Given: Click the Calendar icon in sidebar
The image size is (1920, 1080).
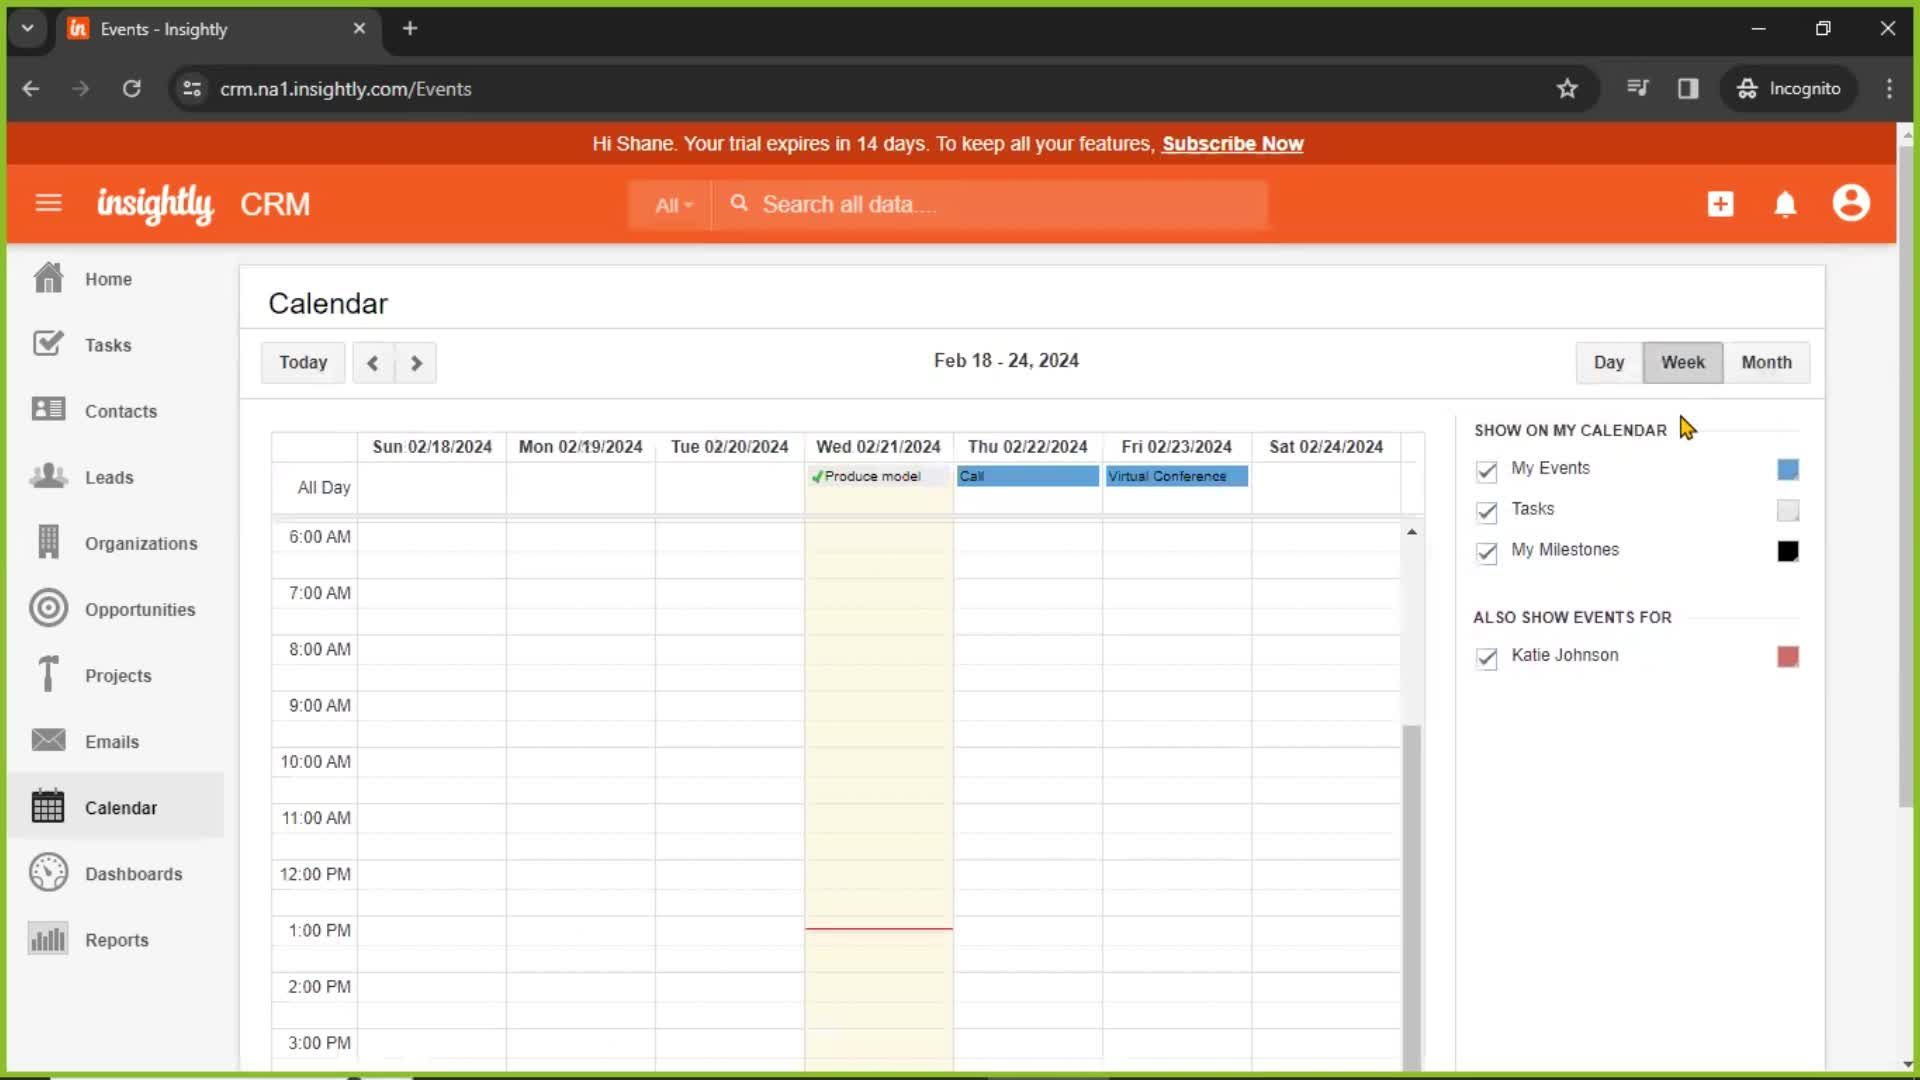Looking at the screenshot, I should 46,807.
